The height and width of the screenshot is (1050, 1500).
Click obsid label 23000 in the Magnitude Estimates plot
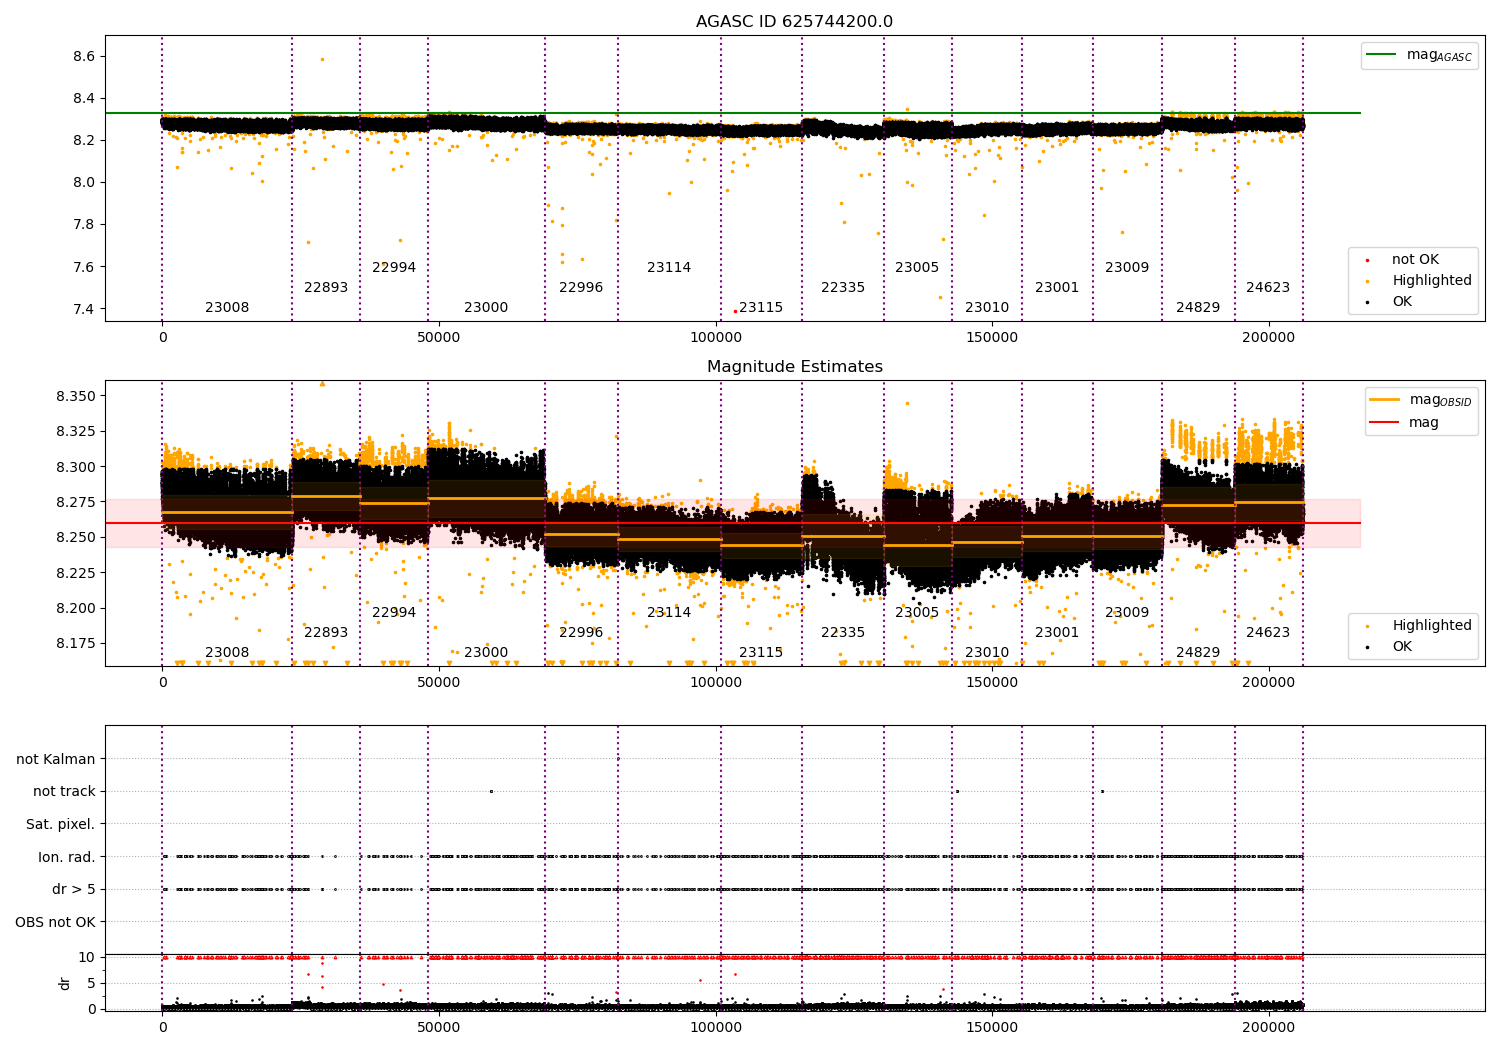pyautogui.click(x=486, y=653)
